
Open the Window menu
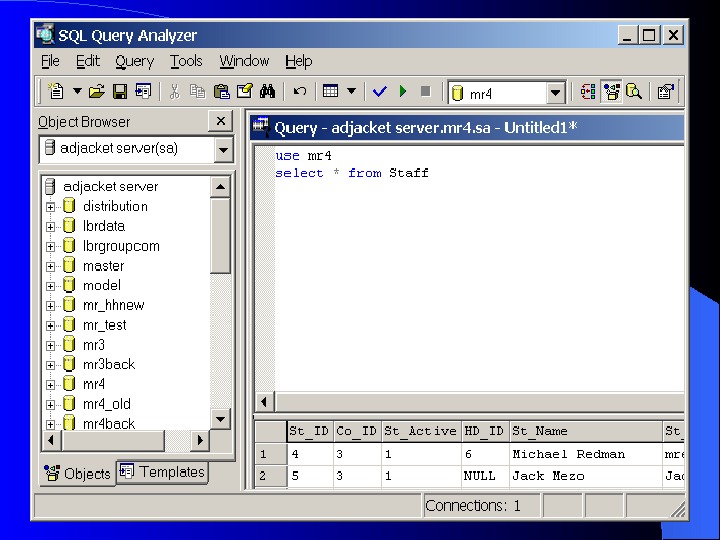(244, 61)
